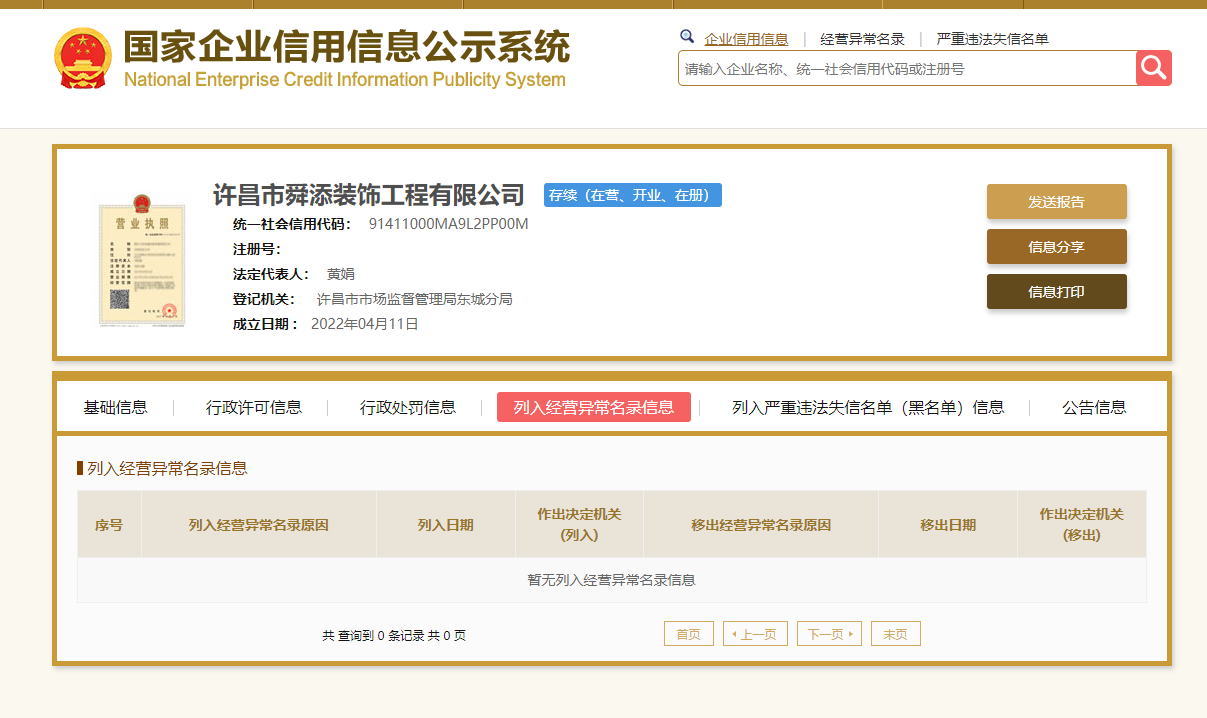
Task: Click the 列入经营异常名录原因 column header
Action: [x=259, y=524]
